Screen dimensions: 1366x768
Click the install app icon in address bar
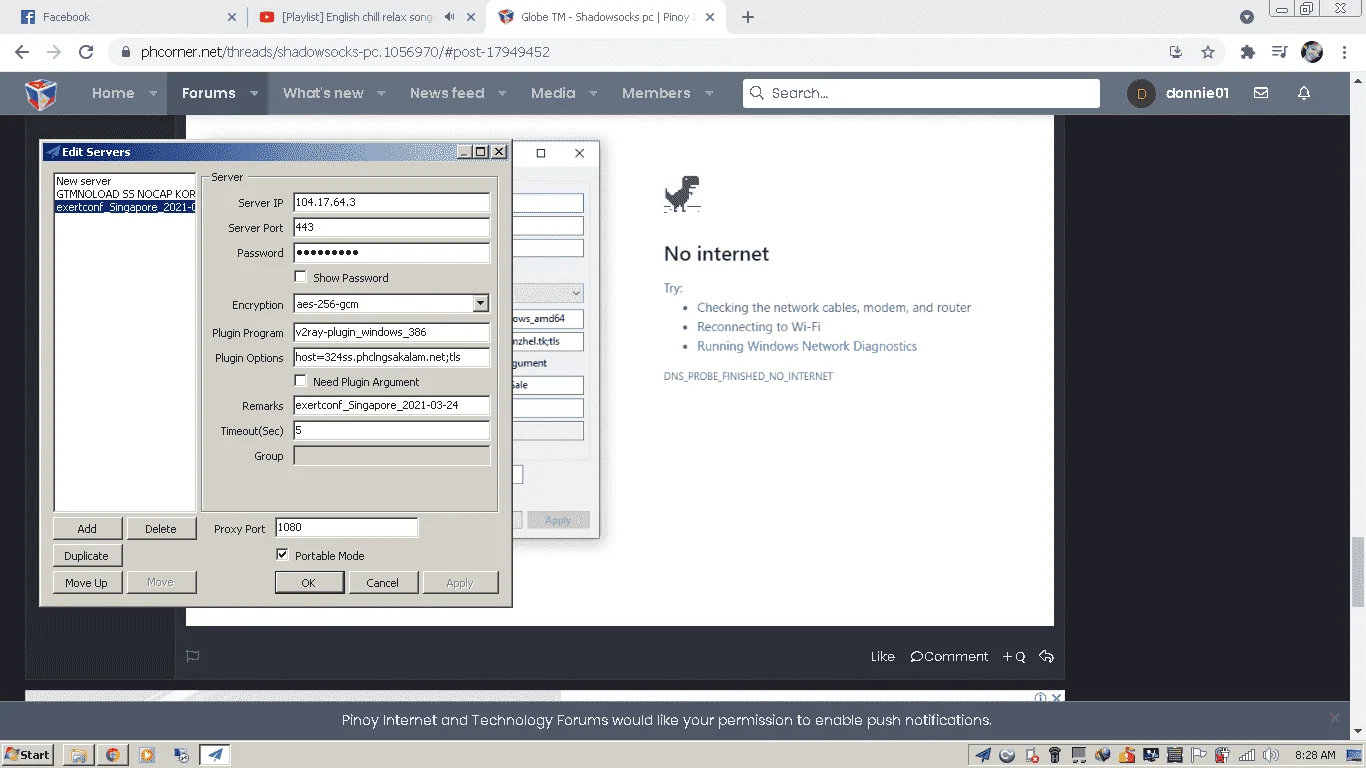(1176, 52)
